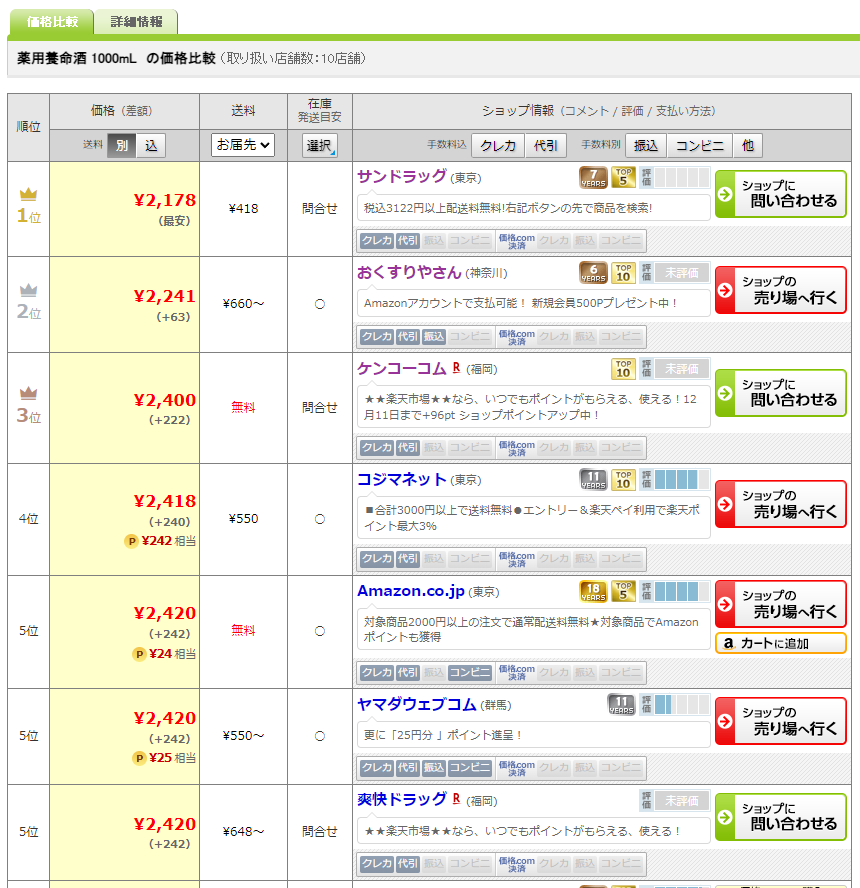Click the bronze crown 3位 rank icon
The image size is (860, 888).
coord(28,393)
